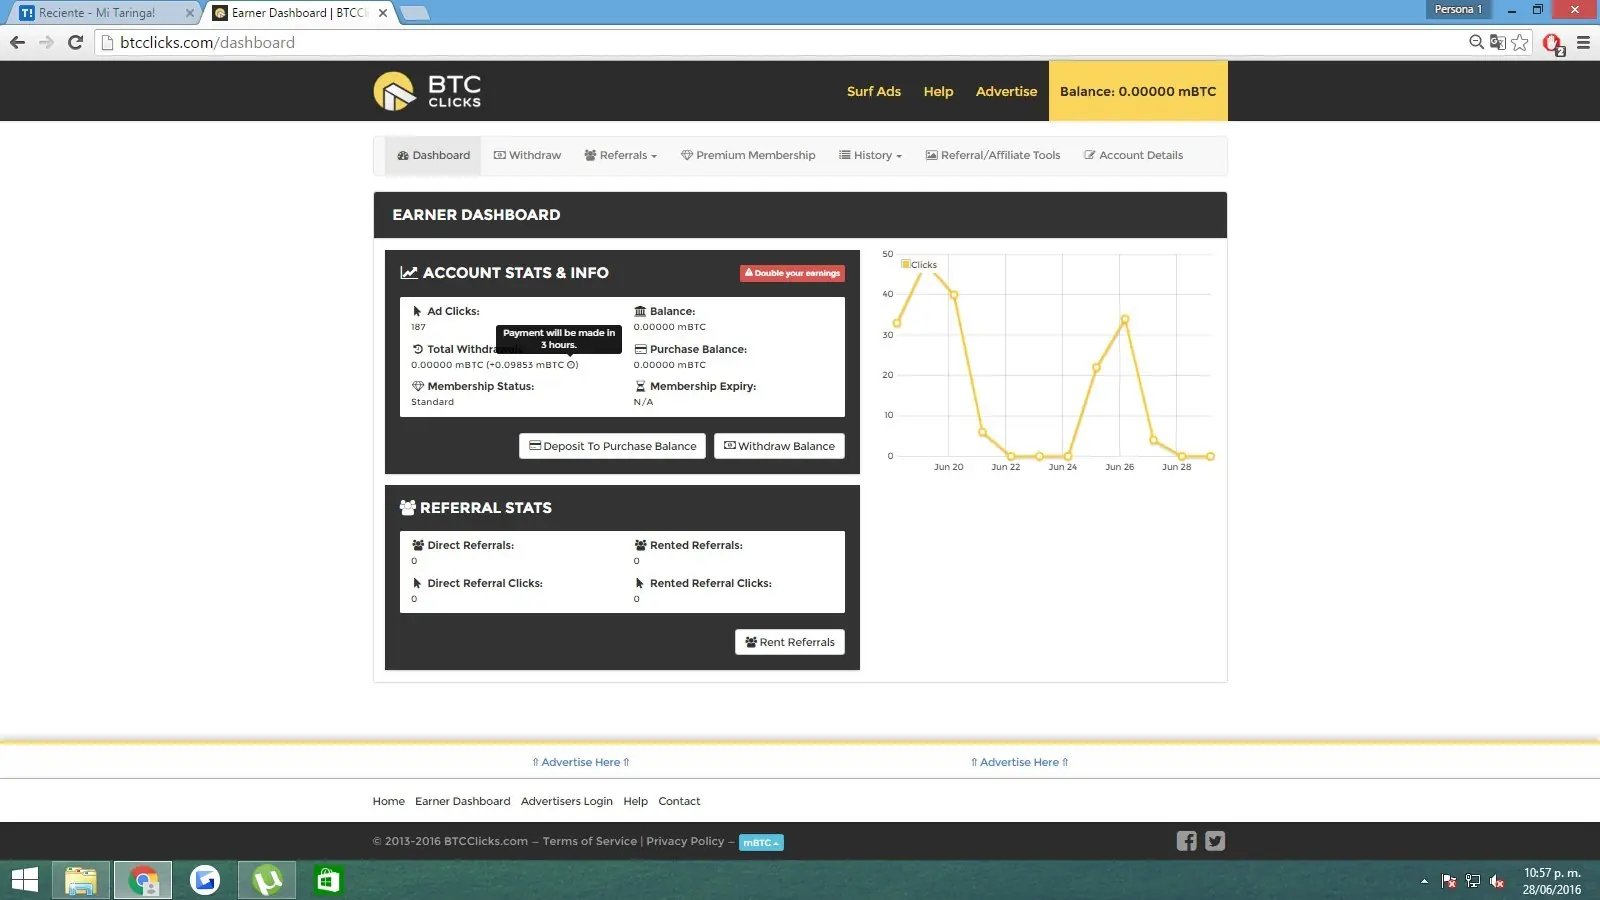The image size is (1600, 900).
Task: Open a new browser tab
Action: tap(414, 13)
